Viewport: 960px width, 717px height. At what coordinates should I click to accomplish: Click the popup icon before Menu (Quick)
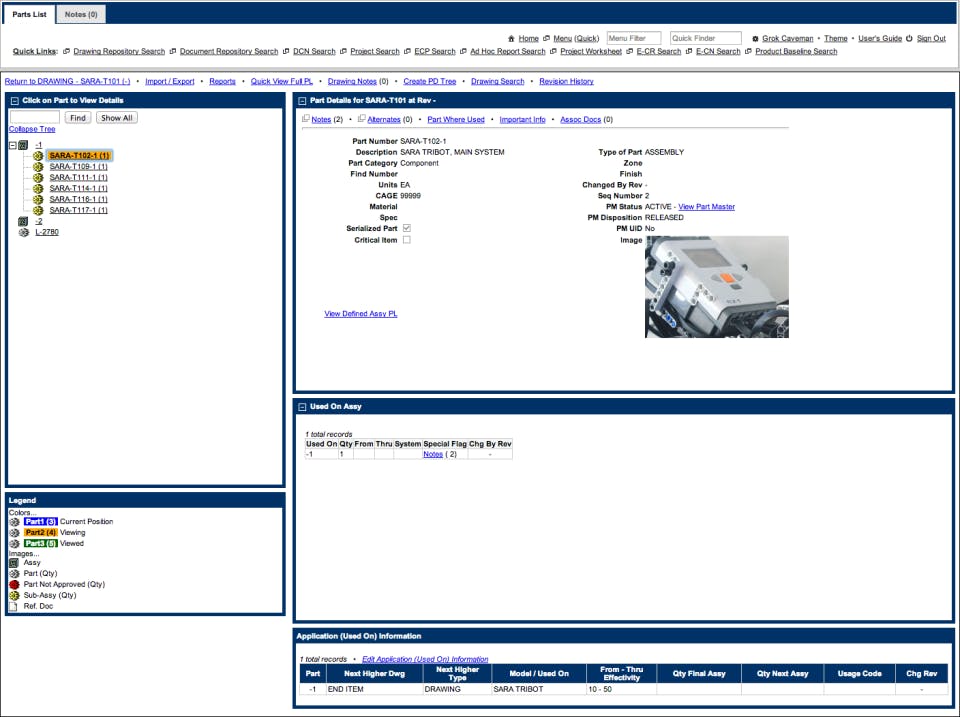pyautogui.click(x=547, y=38)
